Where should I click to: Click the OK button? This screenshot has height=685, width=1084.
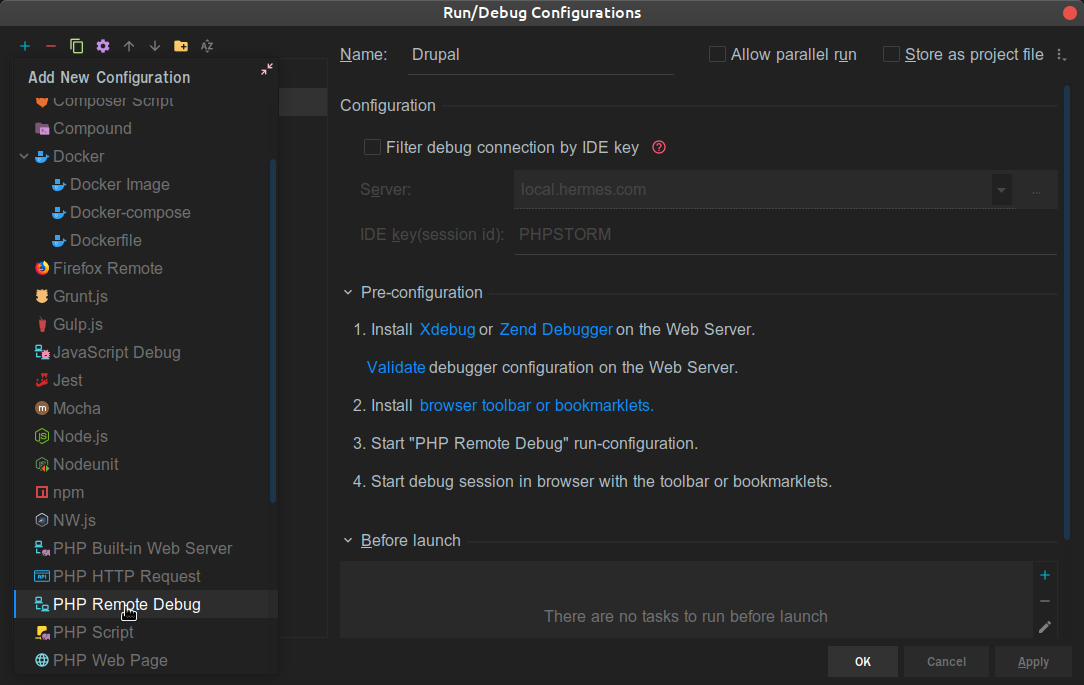863,661
